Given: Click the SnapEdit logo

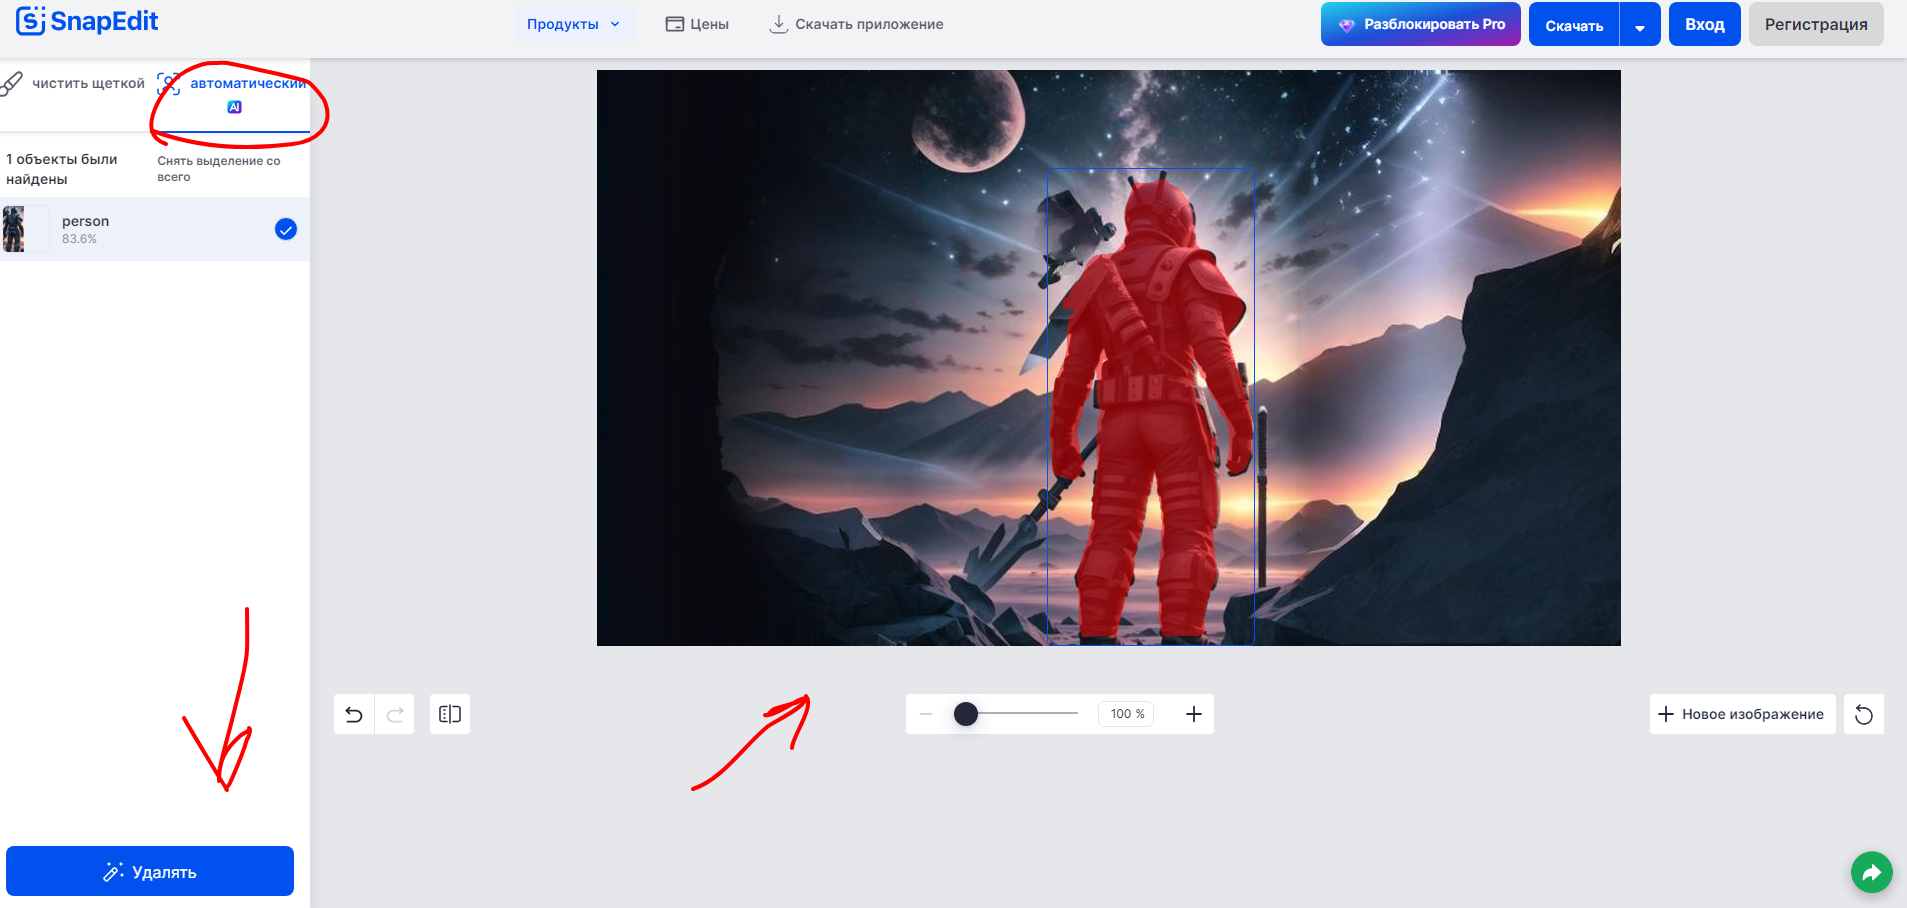Looking at the screenshot, I should [87, 21].
